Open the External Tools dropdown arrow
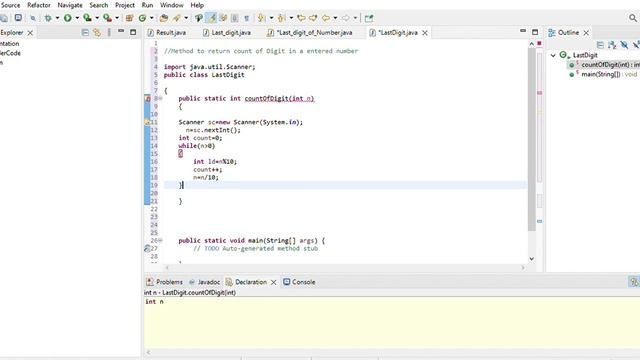 click(117, 18)
